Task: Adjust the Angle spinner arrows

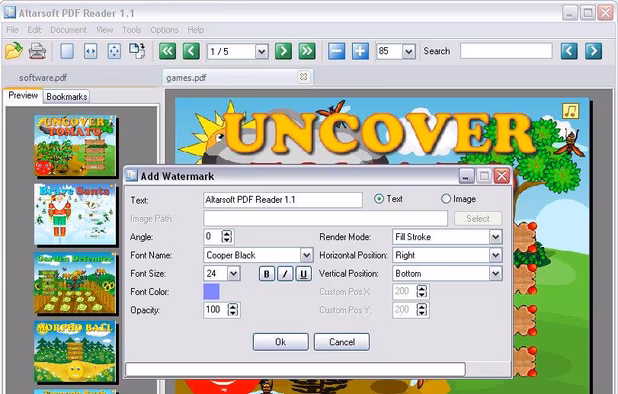Action: click(x=227, y=237)
